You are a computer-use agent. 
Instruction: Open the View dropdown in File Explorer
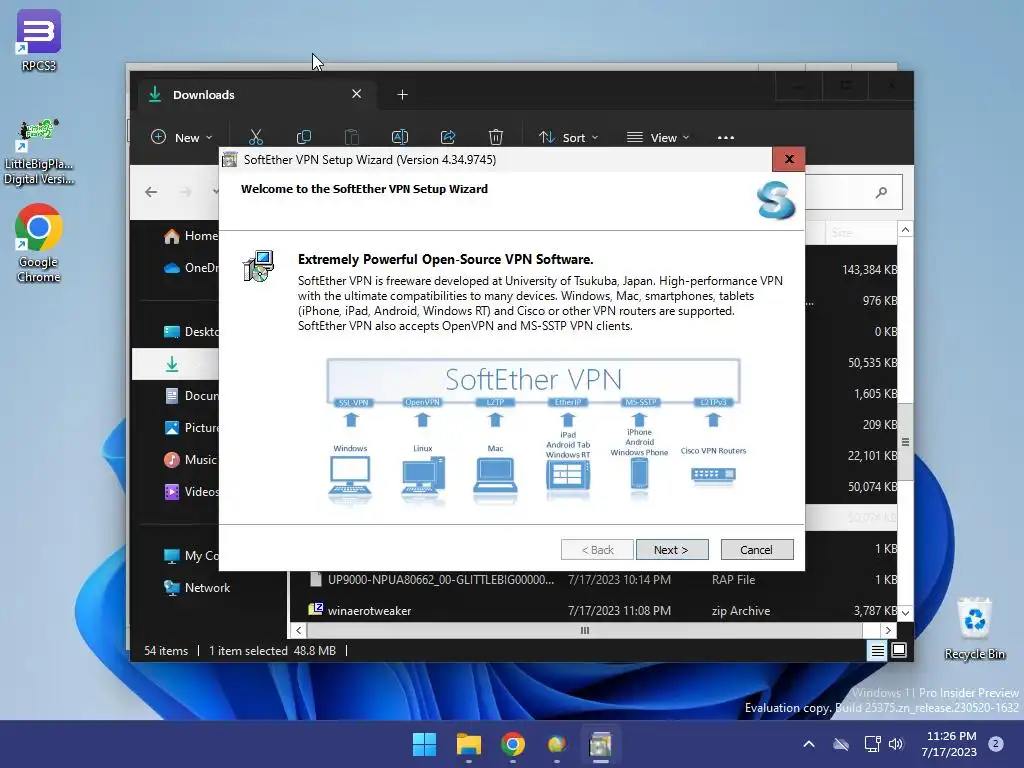pos(658,137)
